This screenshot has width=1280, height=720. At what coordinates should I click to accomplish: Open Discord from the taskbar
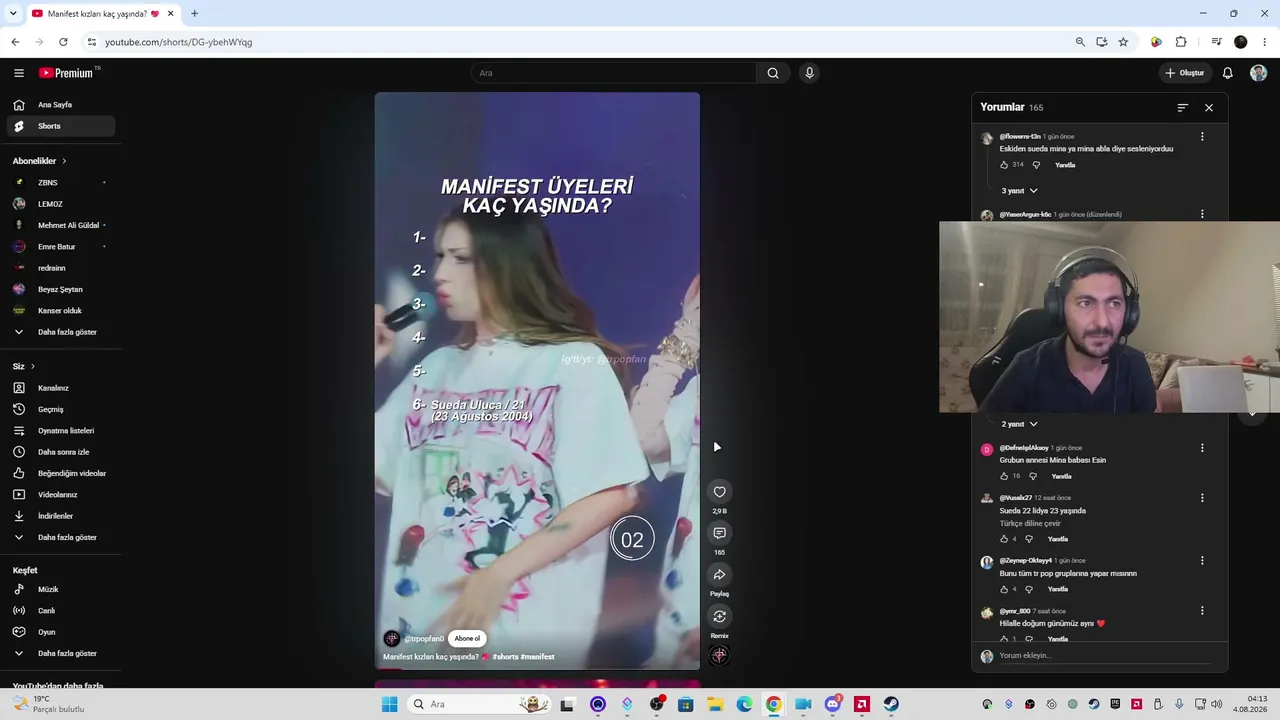832,704
